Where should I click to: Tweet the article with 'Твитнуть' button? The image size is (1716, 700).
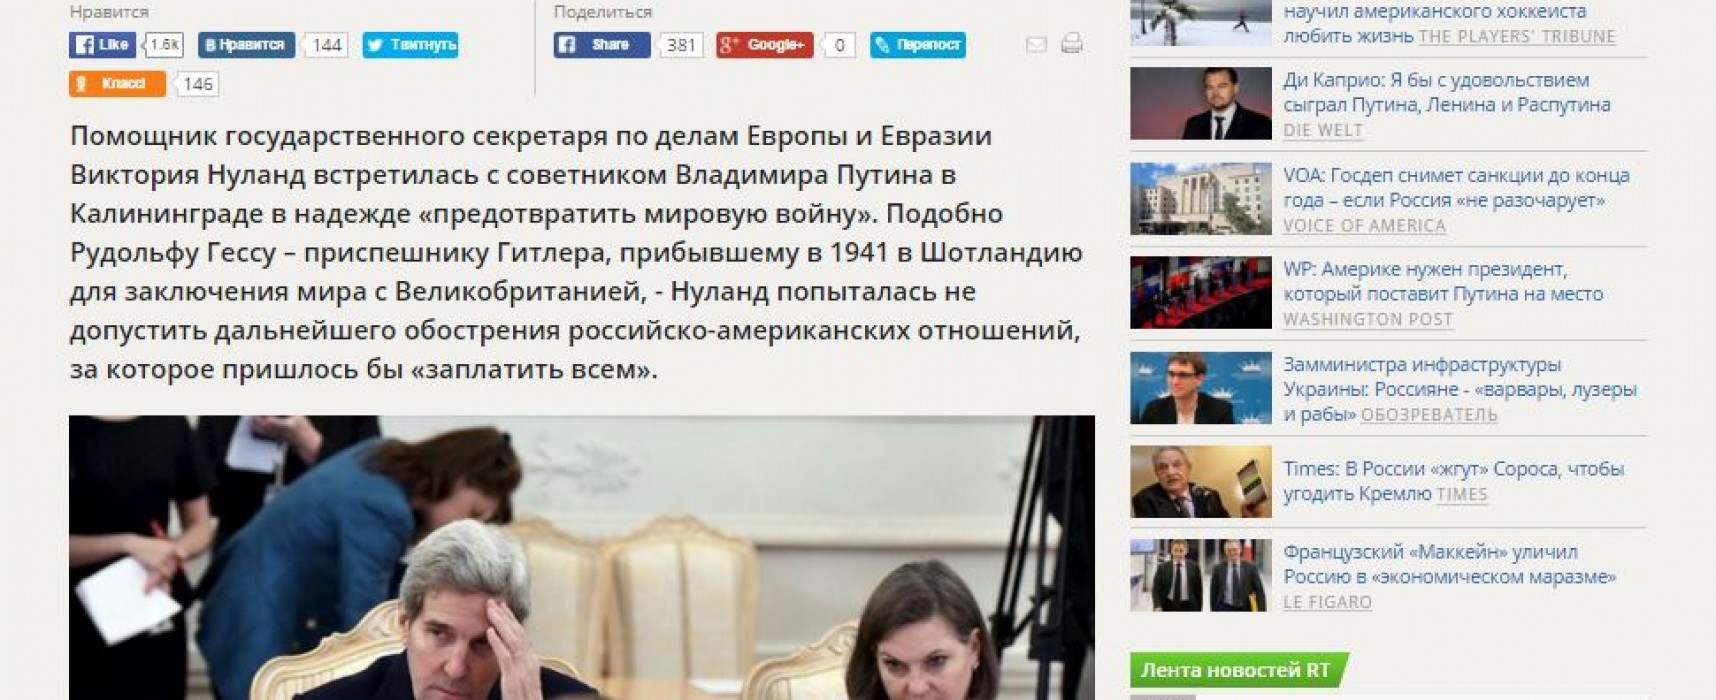coord(410,45)
